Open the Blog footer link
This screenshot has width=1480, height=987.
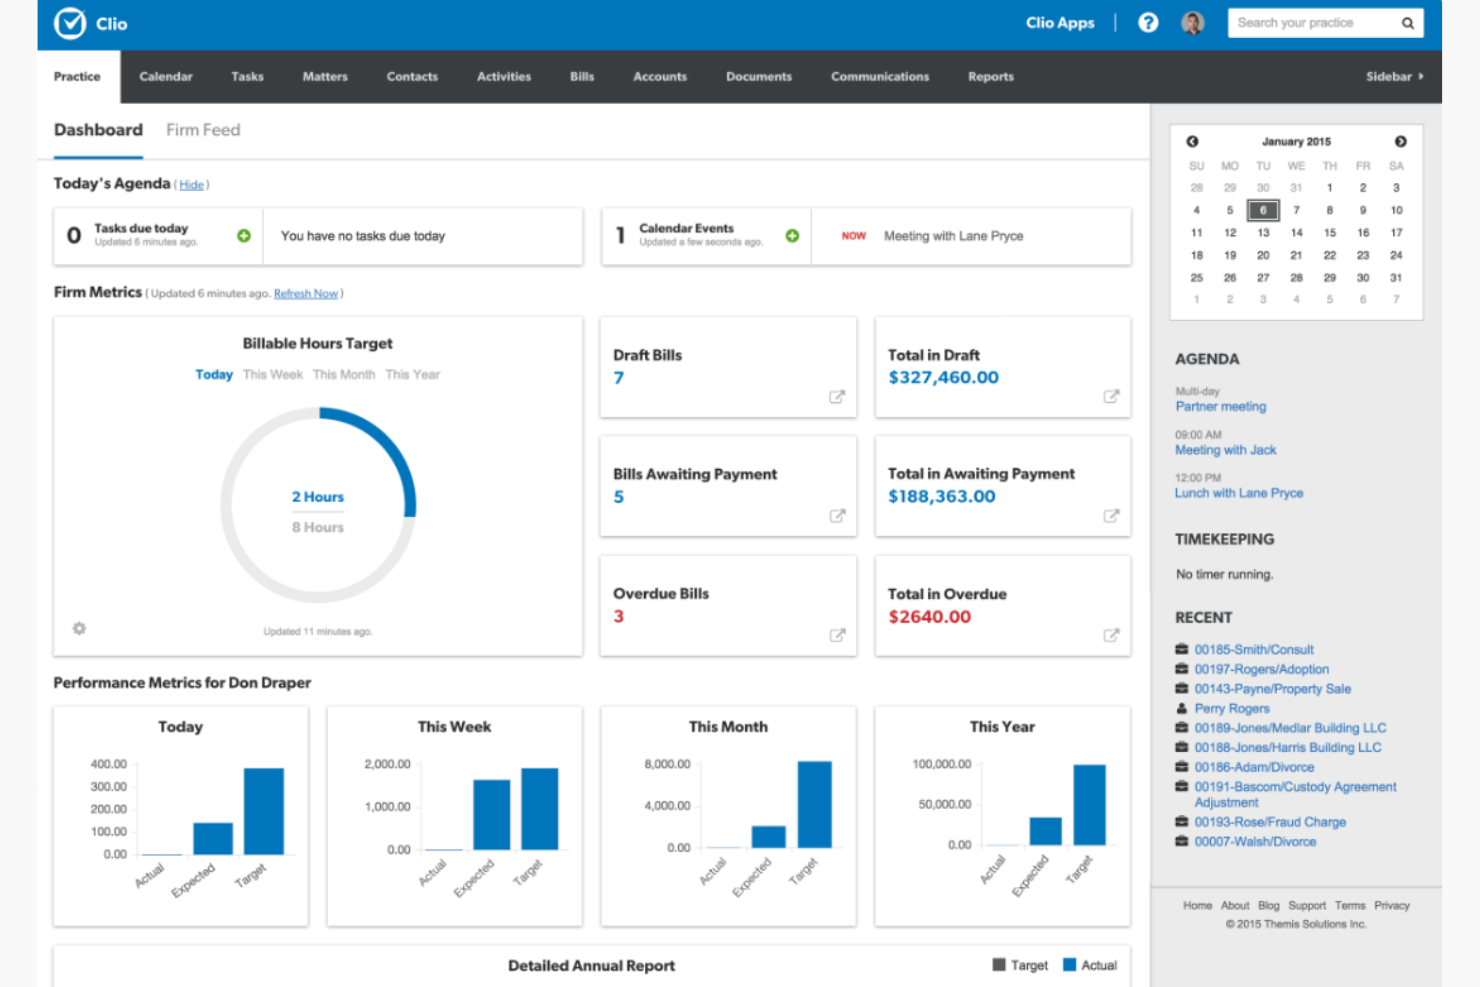point(1269,905)
